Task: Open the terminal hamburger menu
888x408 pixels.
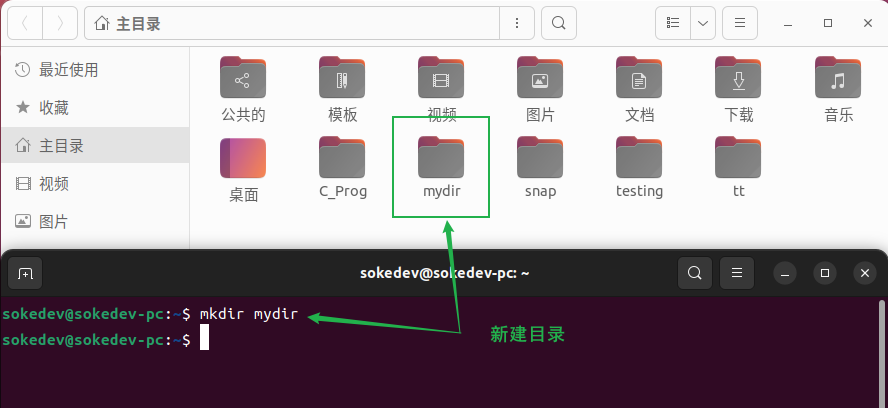Action: point(737,273)
